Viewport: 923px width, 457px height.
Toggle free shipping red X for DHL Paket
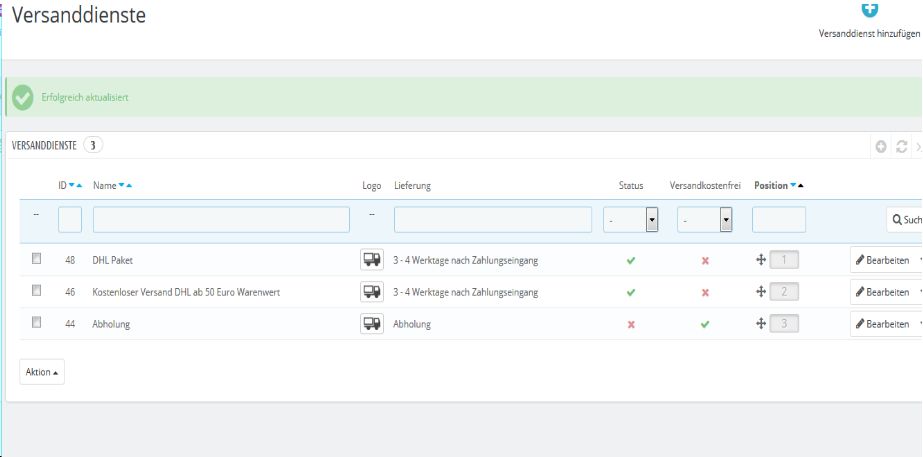(x=705, y=260)
